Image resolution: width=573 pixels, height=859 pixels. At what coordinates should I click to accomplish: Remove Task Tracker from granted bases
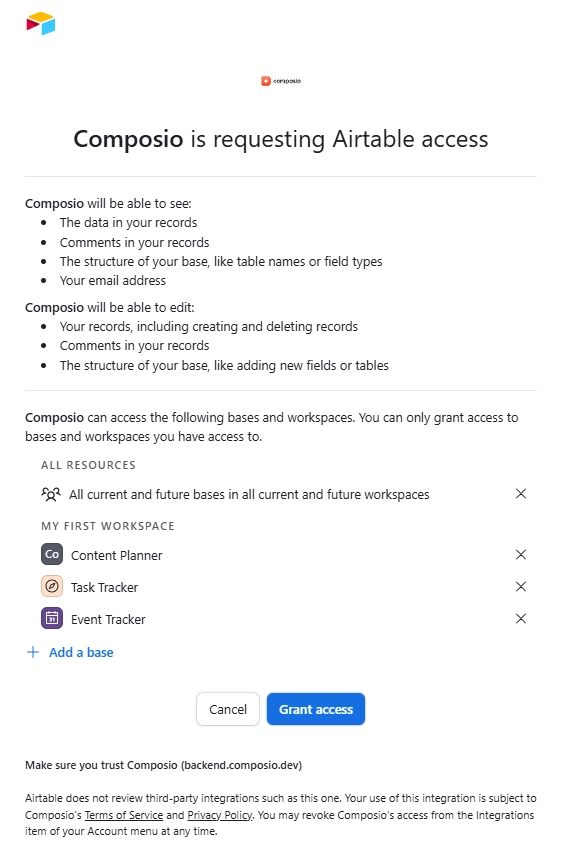[x=521, y=587]
